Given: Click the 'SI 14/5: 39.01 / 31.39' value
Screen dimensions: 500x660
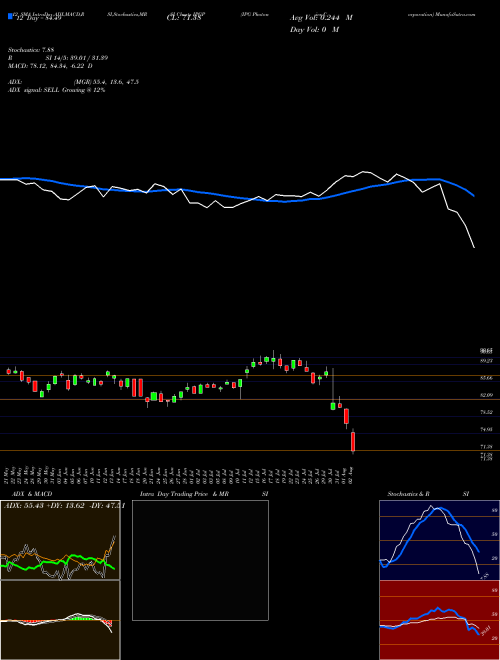Looking at the screenshot, I should [x=77, y=58].
